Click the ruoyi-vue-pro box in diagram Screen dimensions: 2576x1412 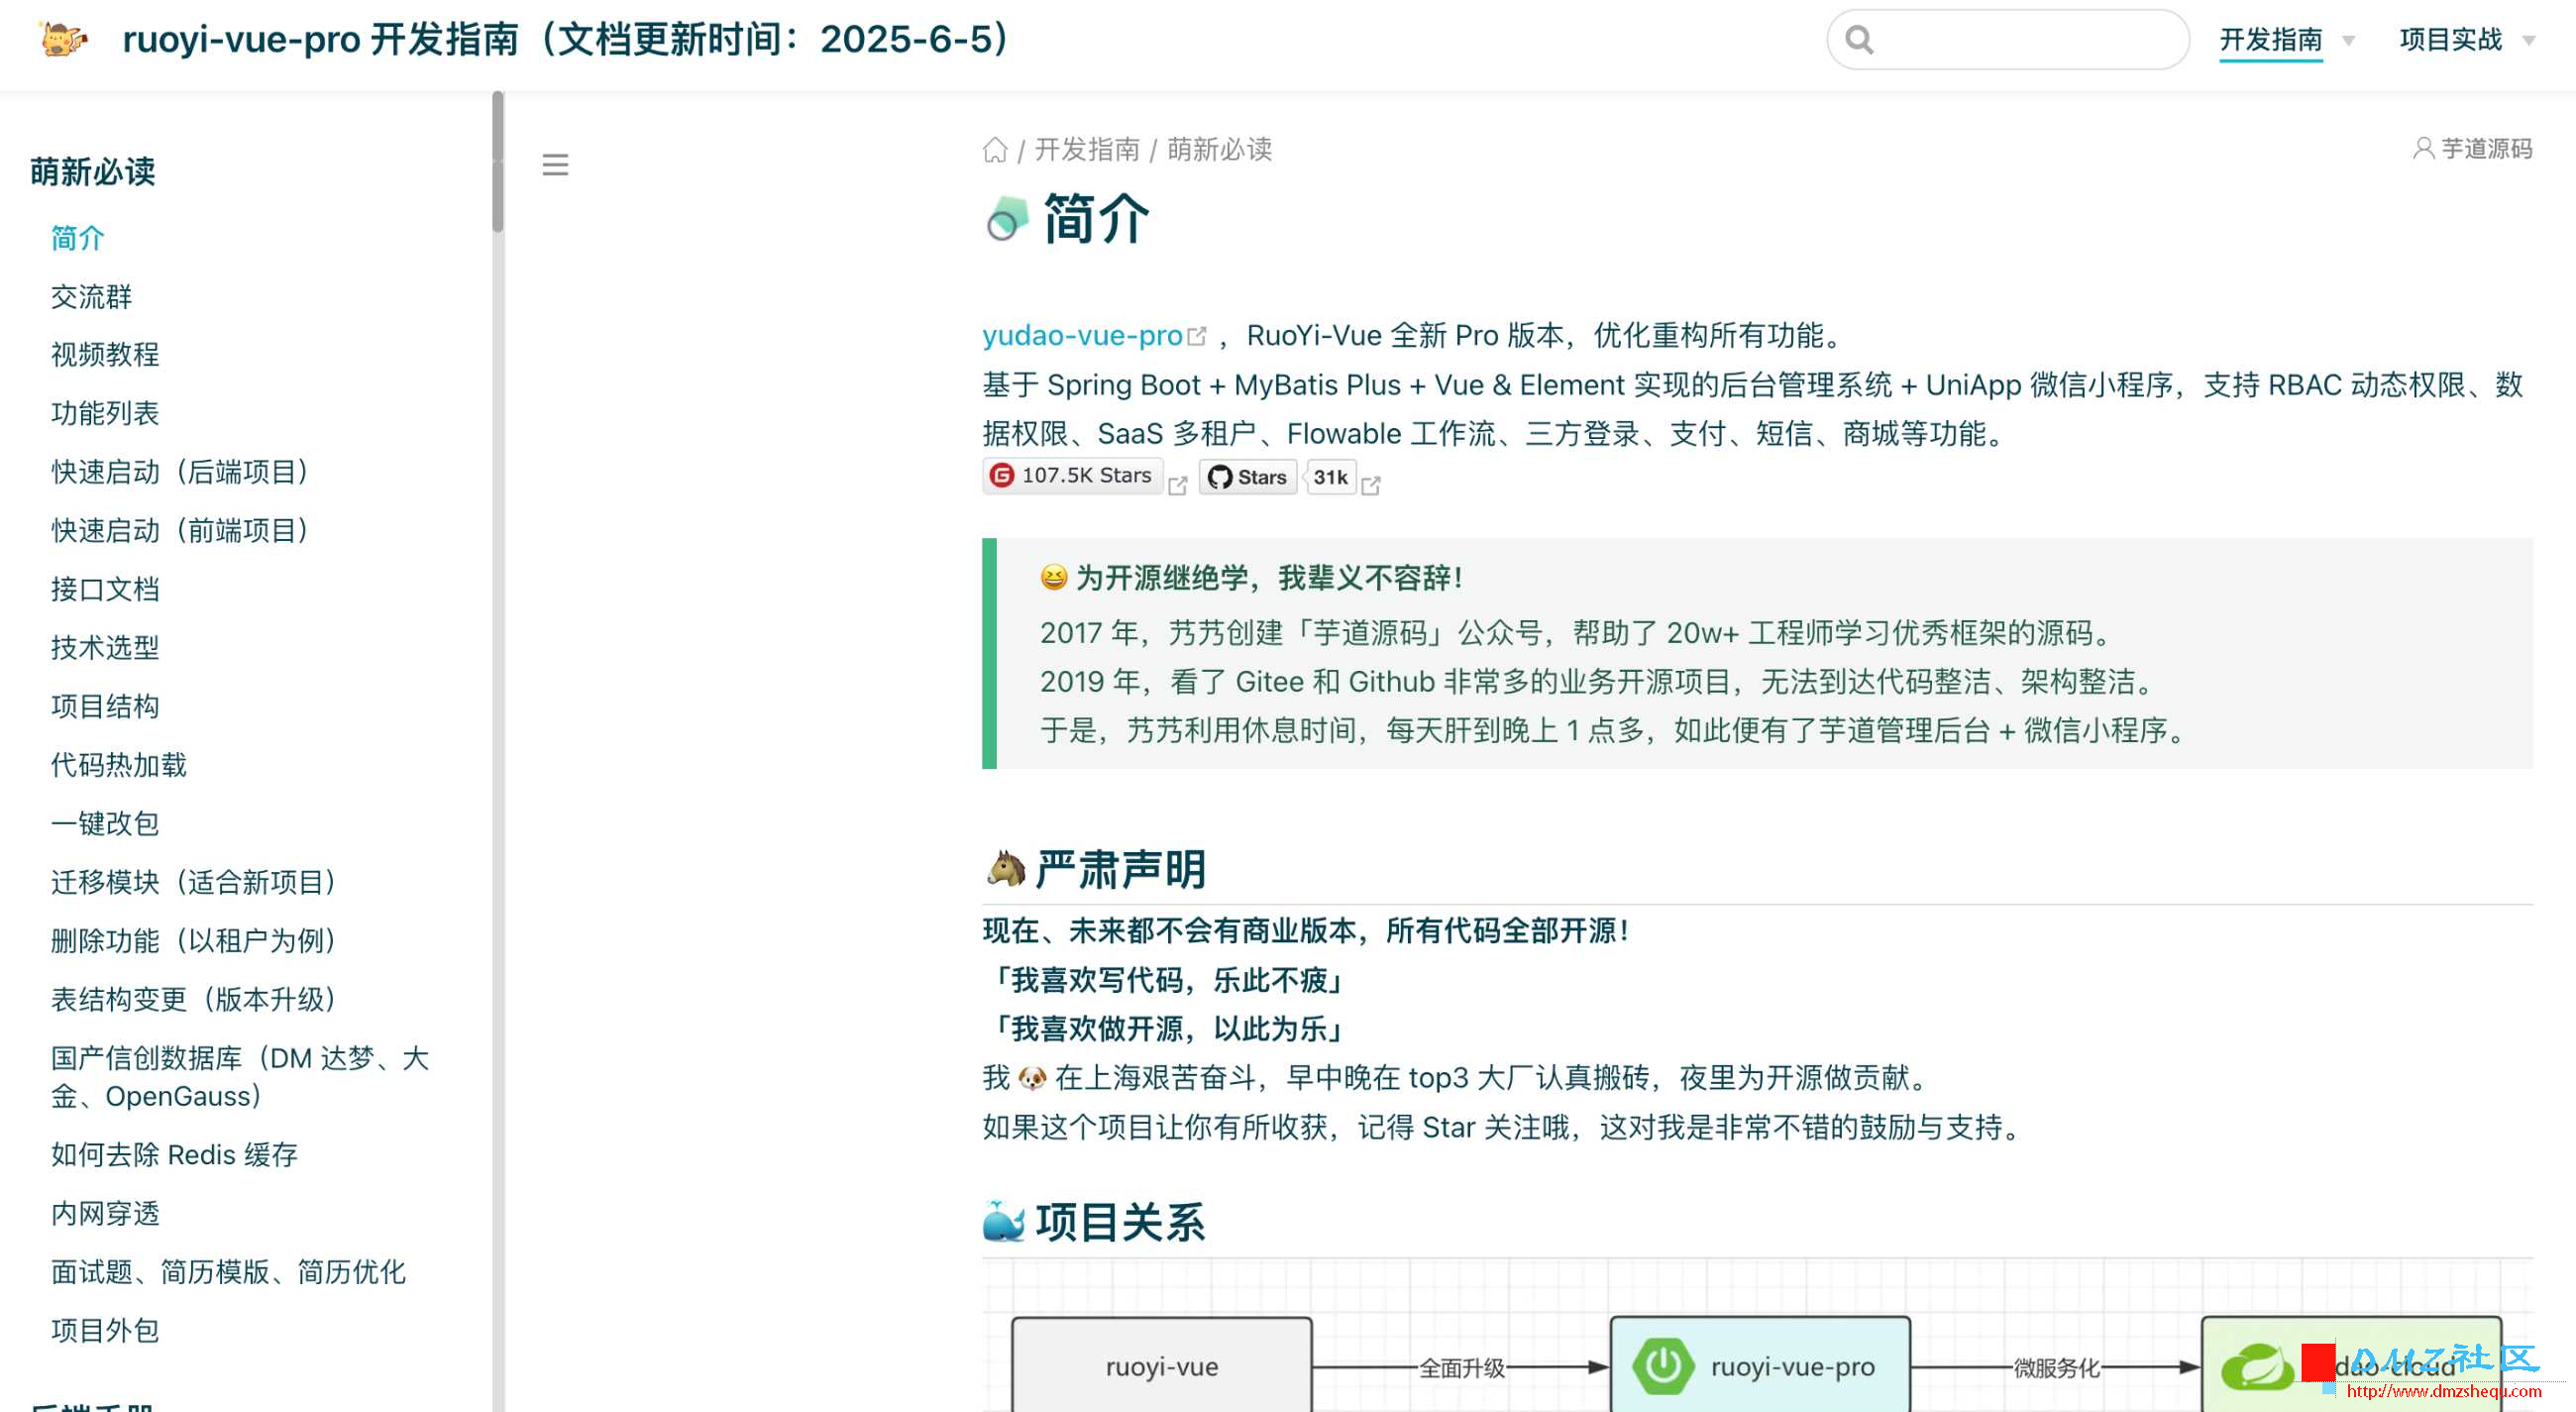[x=1760, y=1365]
